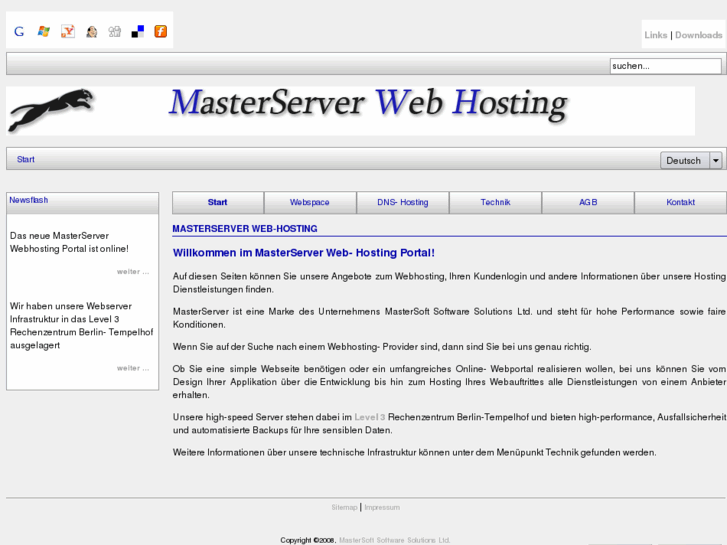Image resolution: width=727 pixels, height=545 pixels.
Task: Open the Deutsch language dropdown
Action: tap(691, 160)
